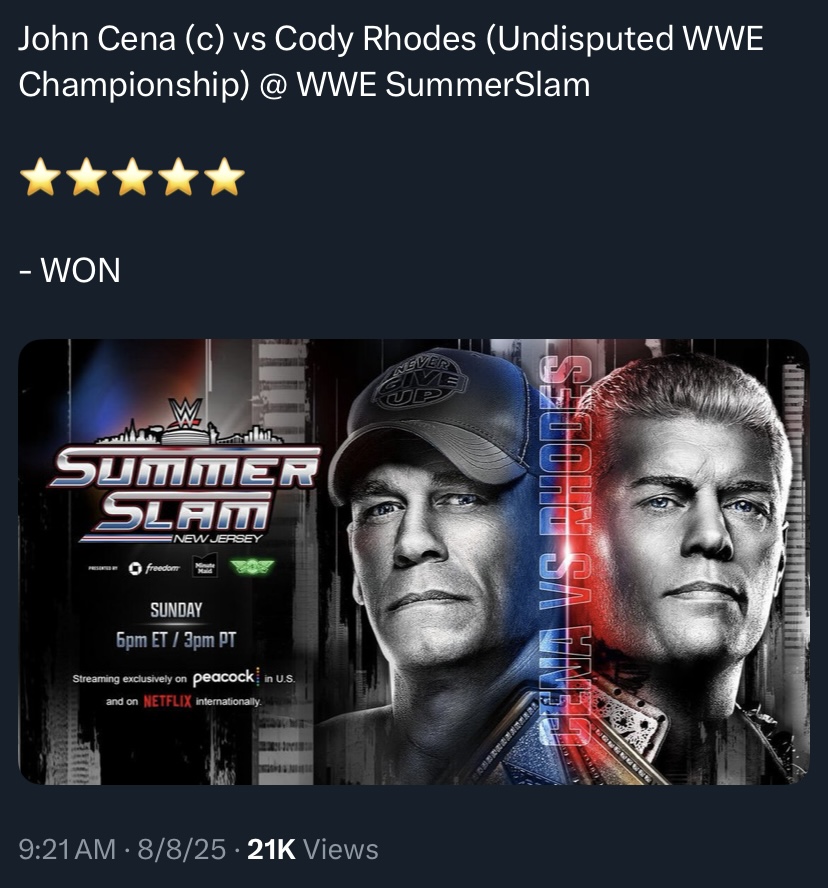Click the first gold star in the rating

pyautogui.click(x=40, y=176)
